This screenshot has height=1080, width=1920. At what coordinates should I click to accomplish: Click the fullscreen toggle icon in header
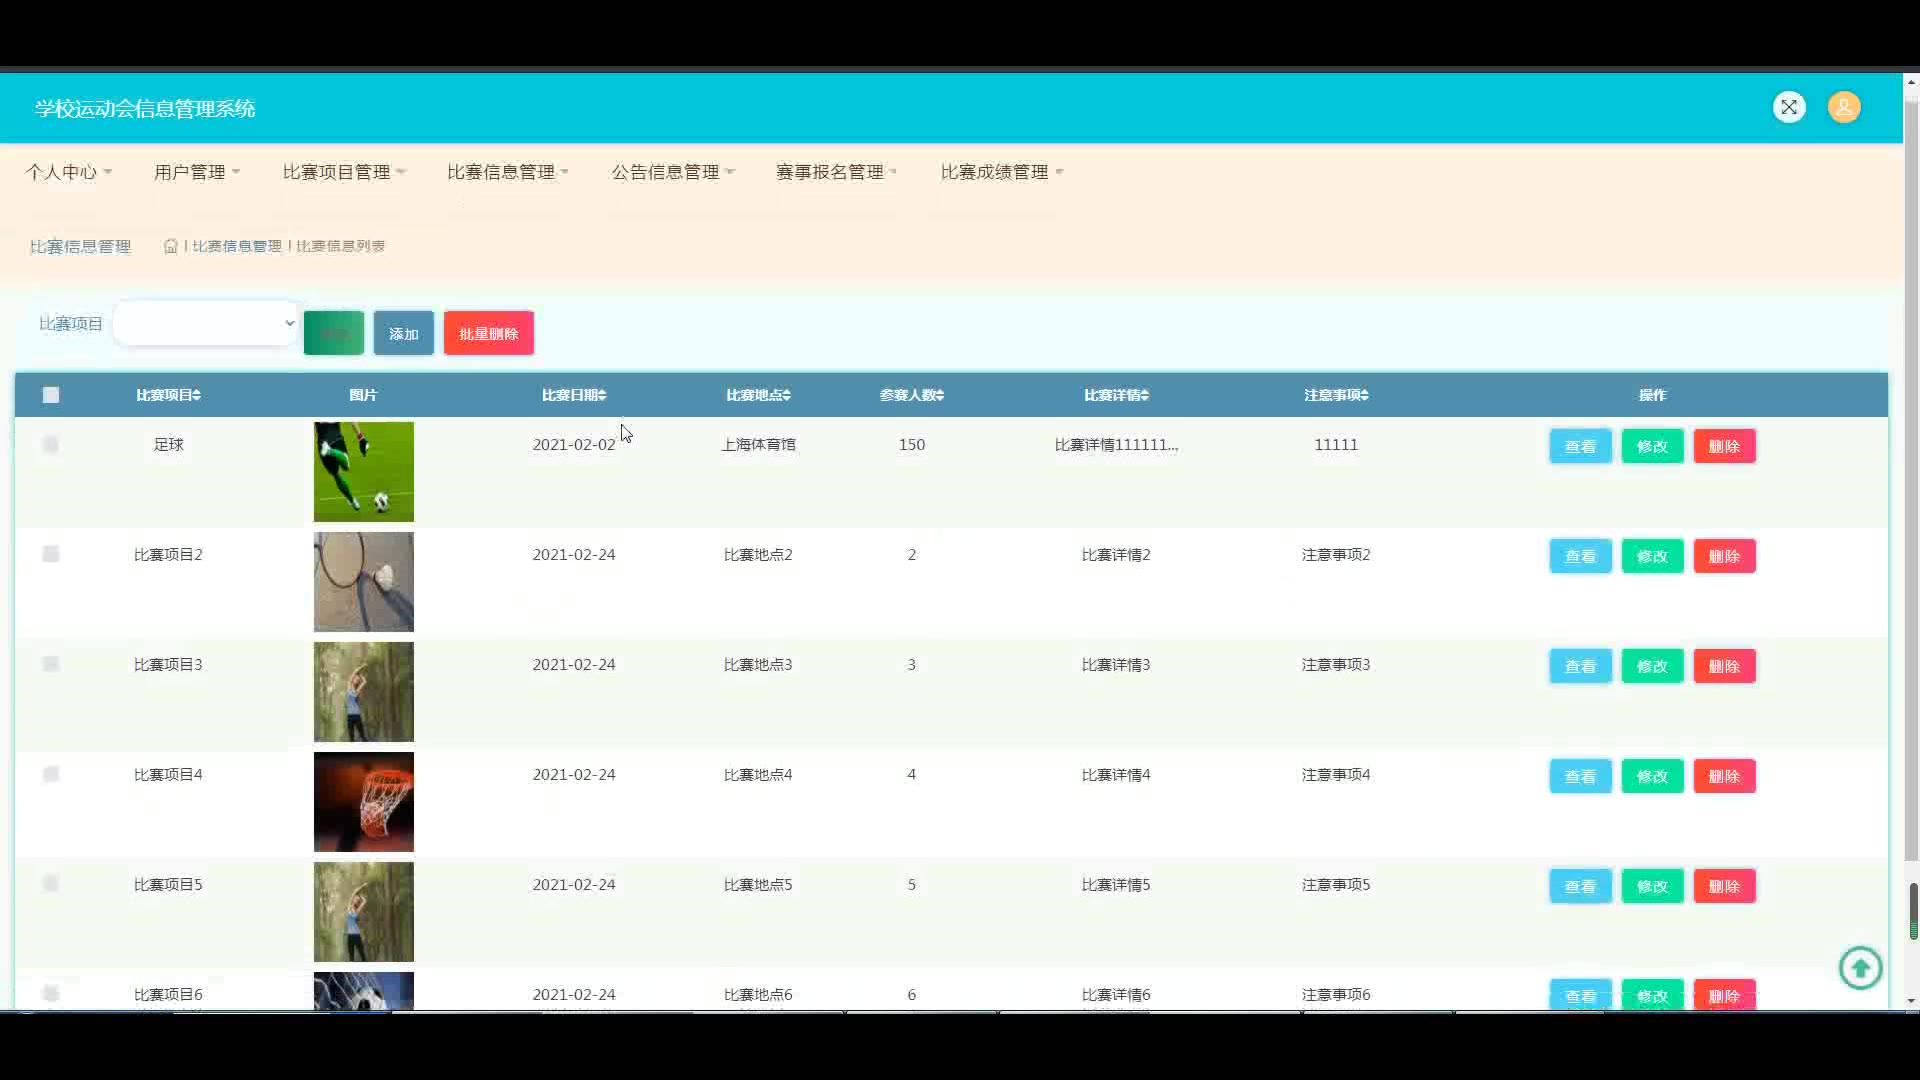point(1789,107)
